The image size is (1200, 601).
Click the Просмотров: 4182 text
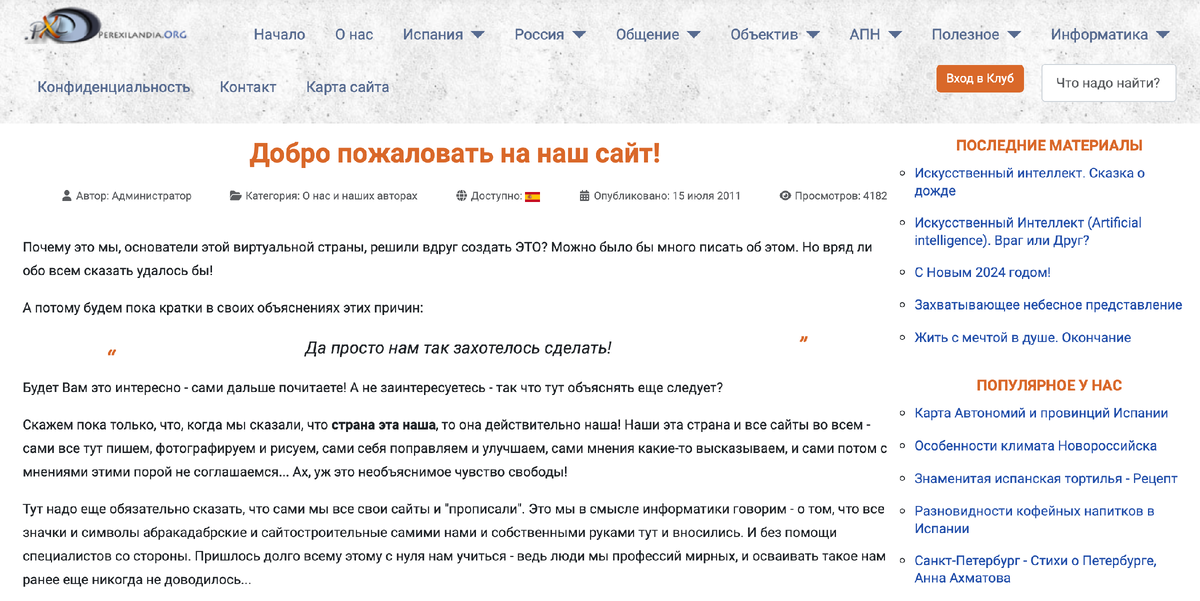pyautogui.click(x=841, y=196)
